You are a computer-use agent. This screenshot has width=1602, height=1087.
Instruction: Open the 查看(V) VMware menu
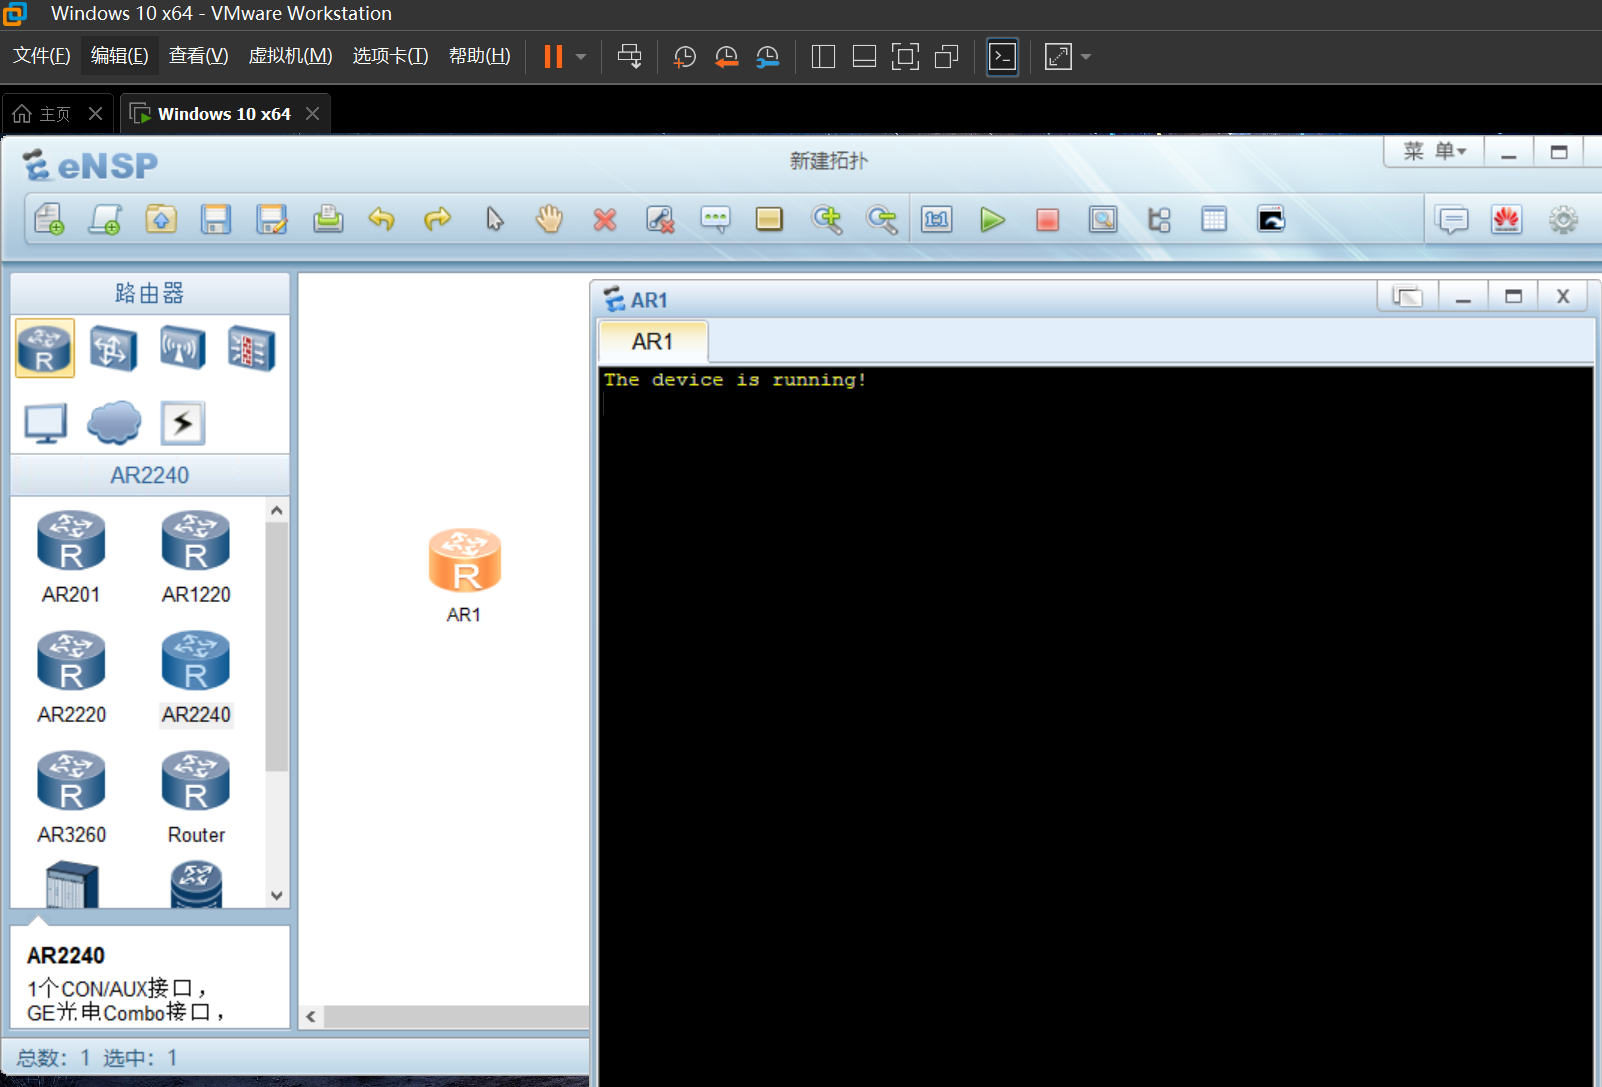(x=198, y=56)
